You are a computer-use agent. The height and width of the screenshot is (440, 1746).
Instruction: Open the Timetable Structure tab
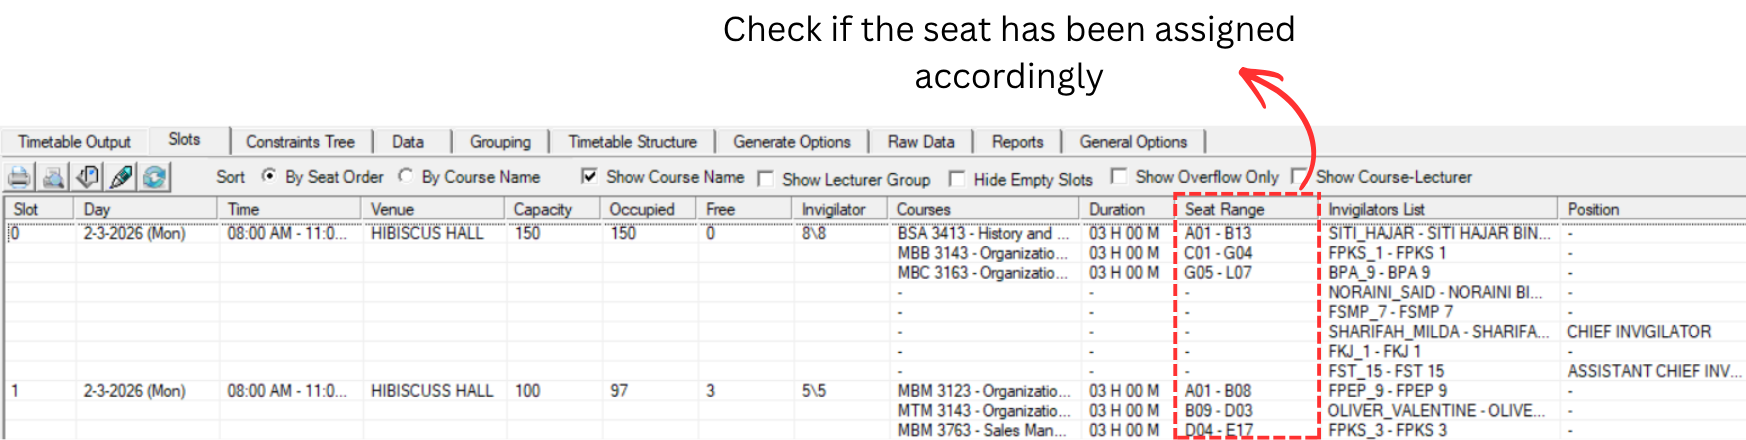(633, 142)
